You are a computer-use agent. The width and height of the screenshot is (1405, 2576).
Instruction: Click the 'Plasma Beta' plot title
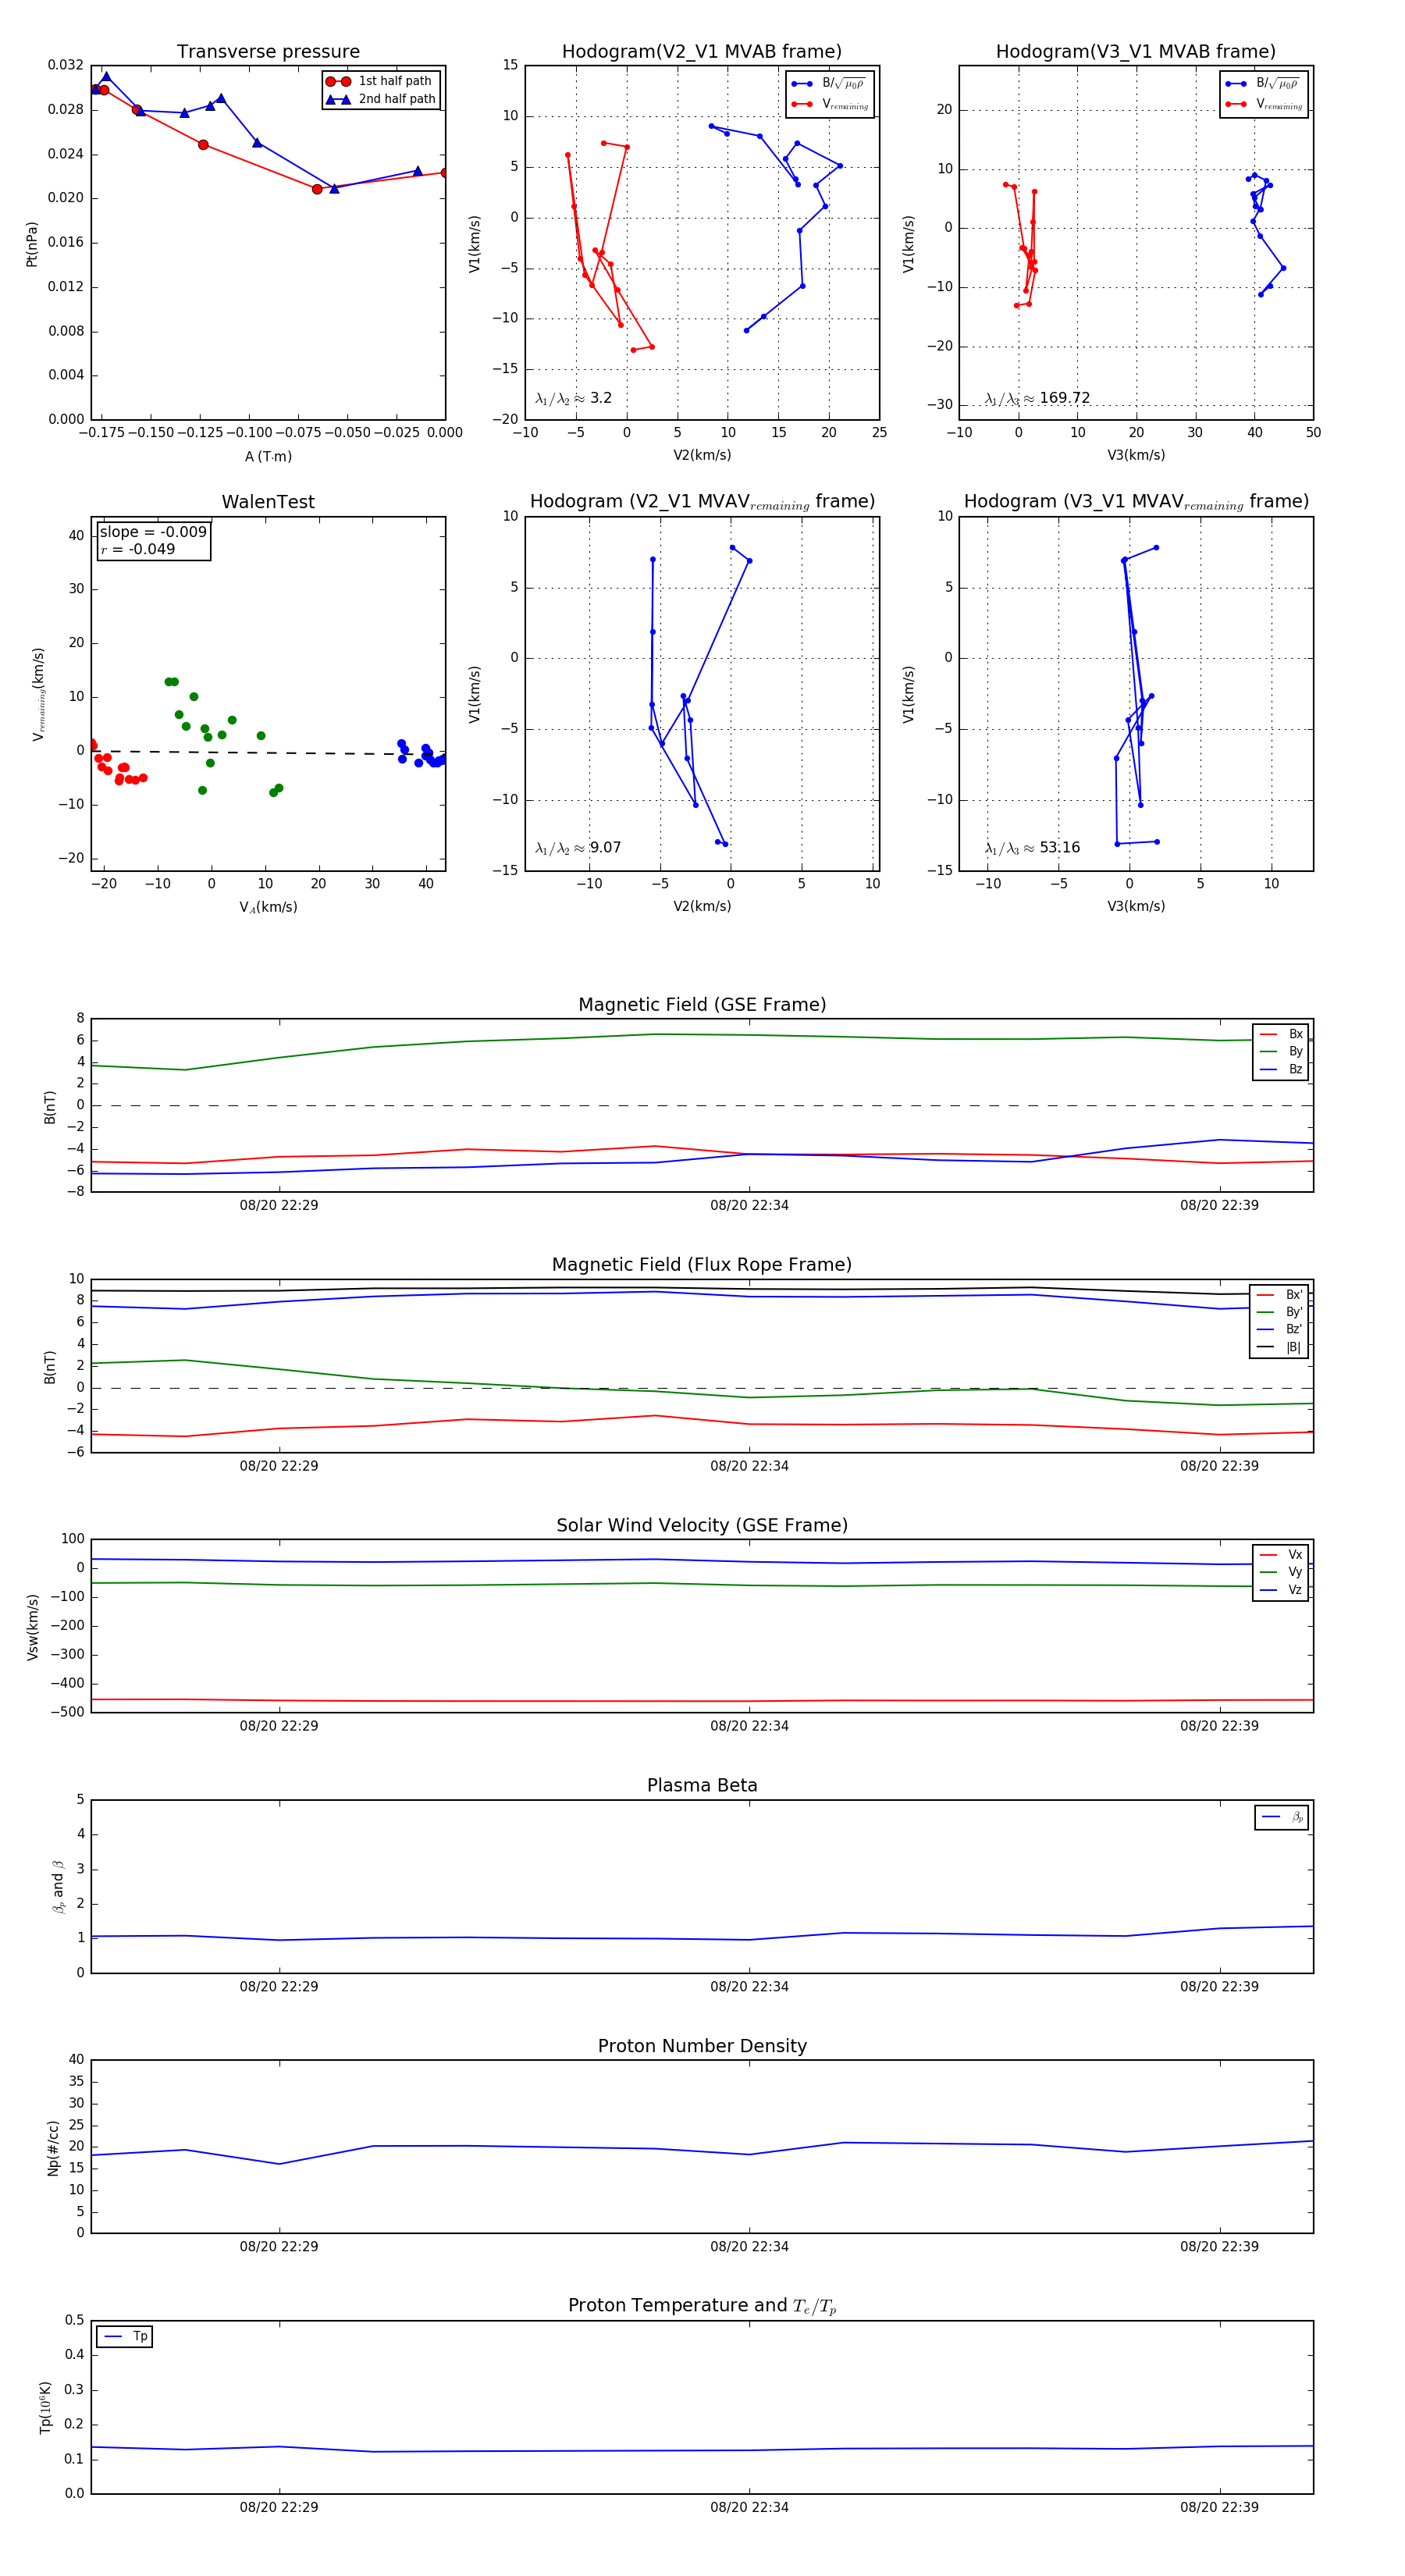pyautogui.click(x=702, y=1786)
